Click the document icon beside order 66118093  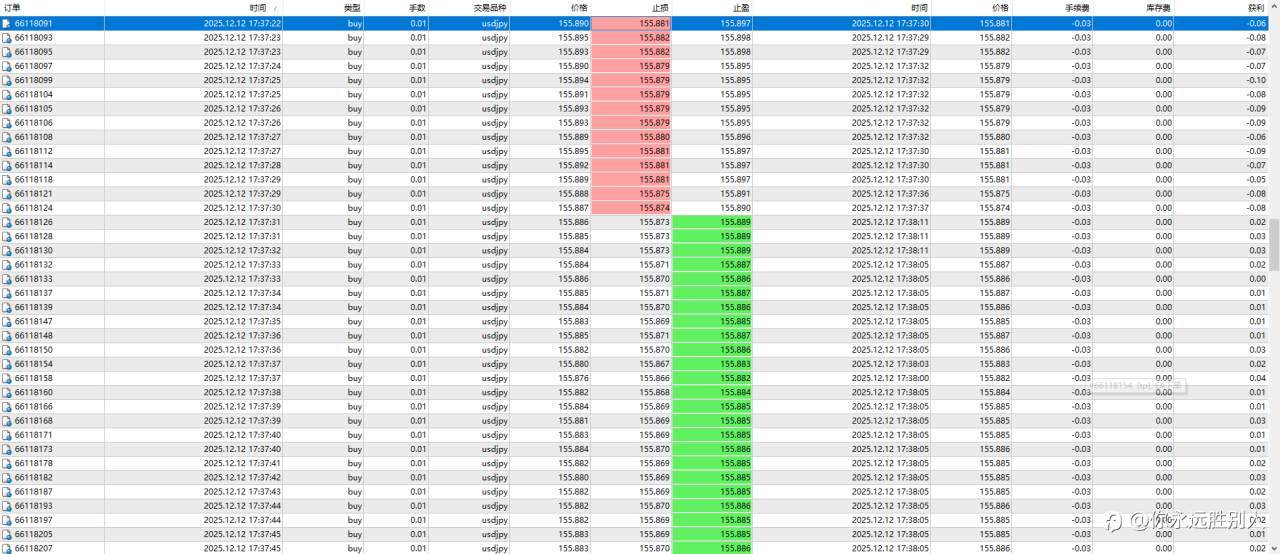point(6,37)
